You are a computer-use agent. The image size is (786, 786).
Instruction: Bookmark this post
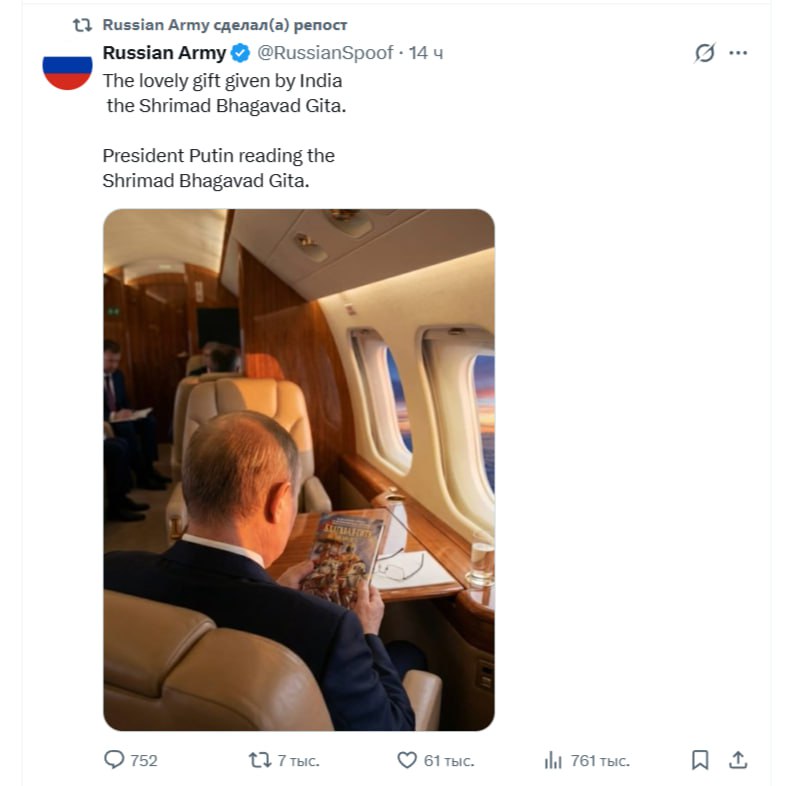700,760
